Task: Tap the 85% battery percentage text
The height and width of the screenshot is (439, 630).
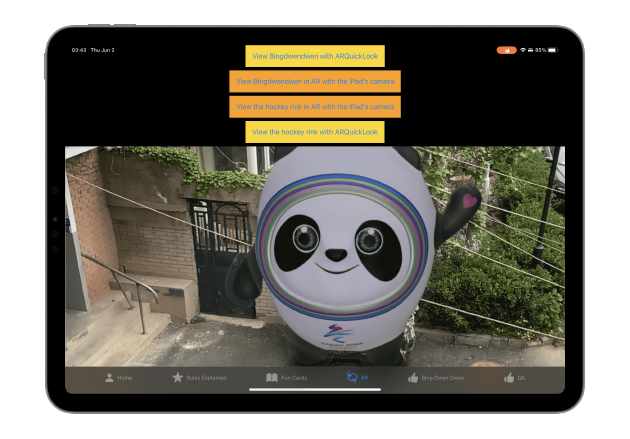Action: point(540,50)
